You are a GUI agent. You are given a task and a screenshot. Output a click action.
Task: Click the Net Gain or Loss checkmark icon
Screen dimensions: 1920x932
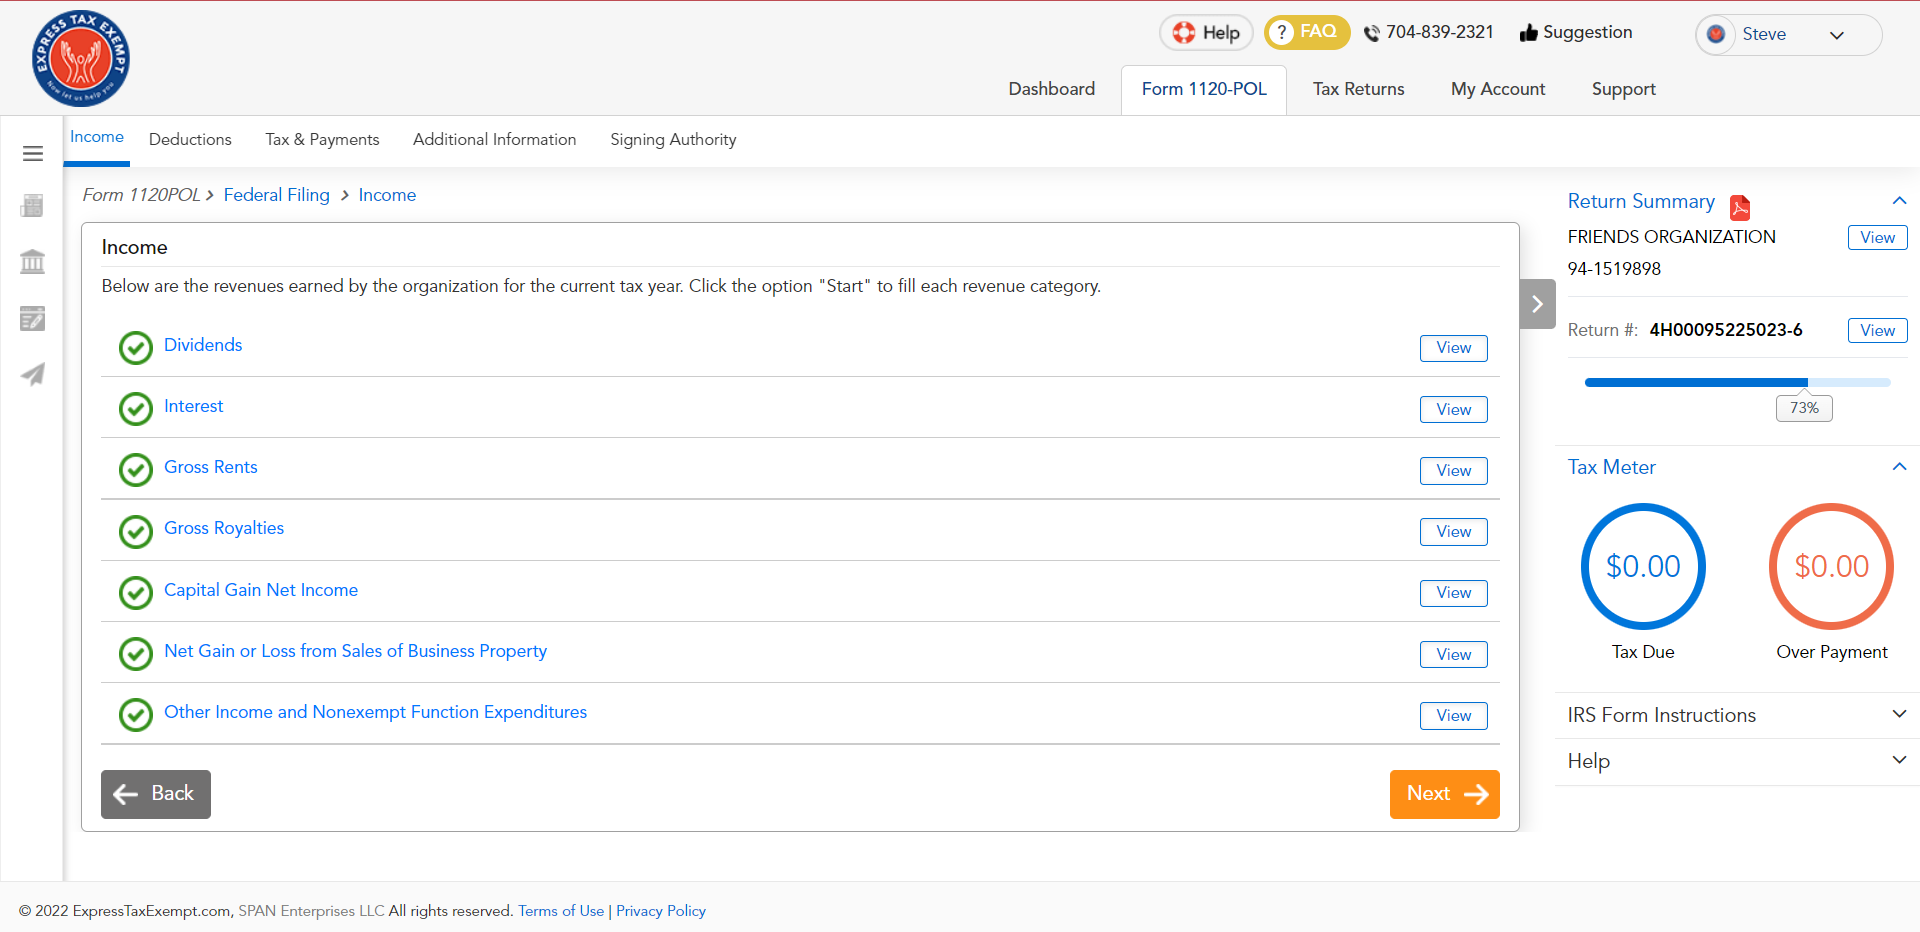[136, 654]
